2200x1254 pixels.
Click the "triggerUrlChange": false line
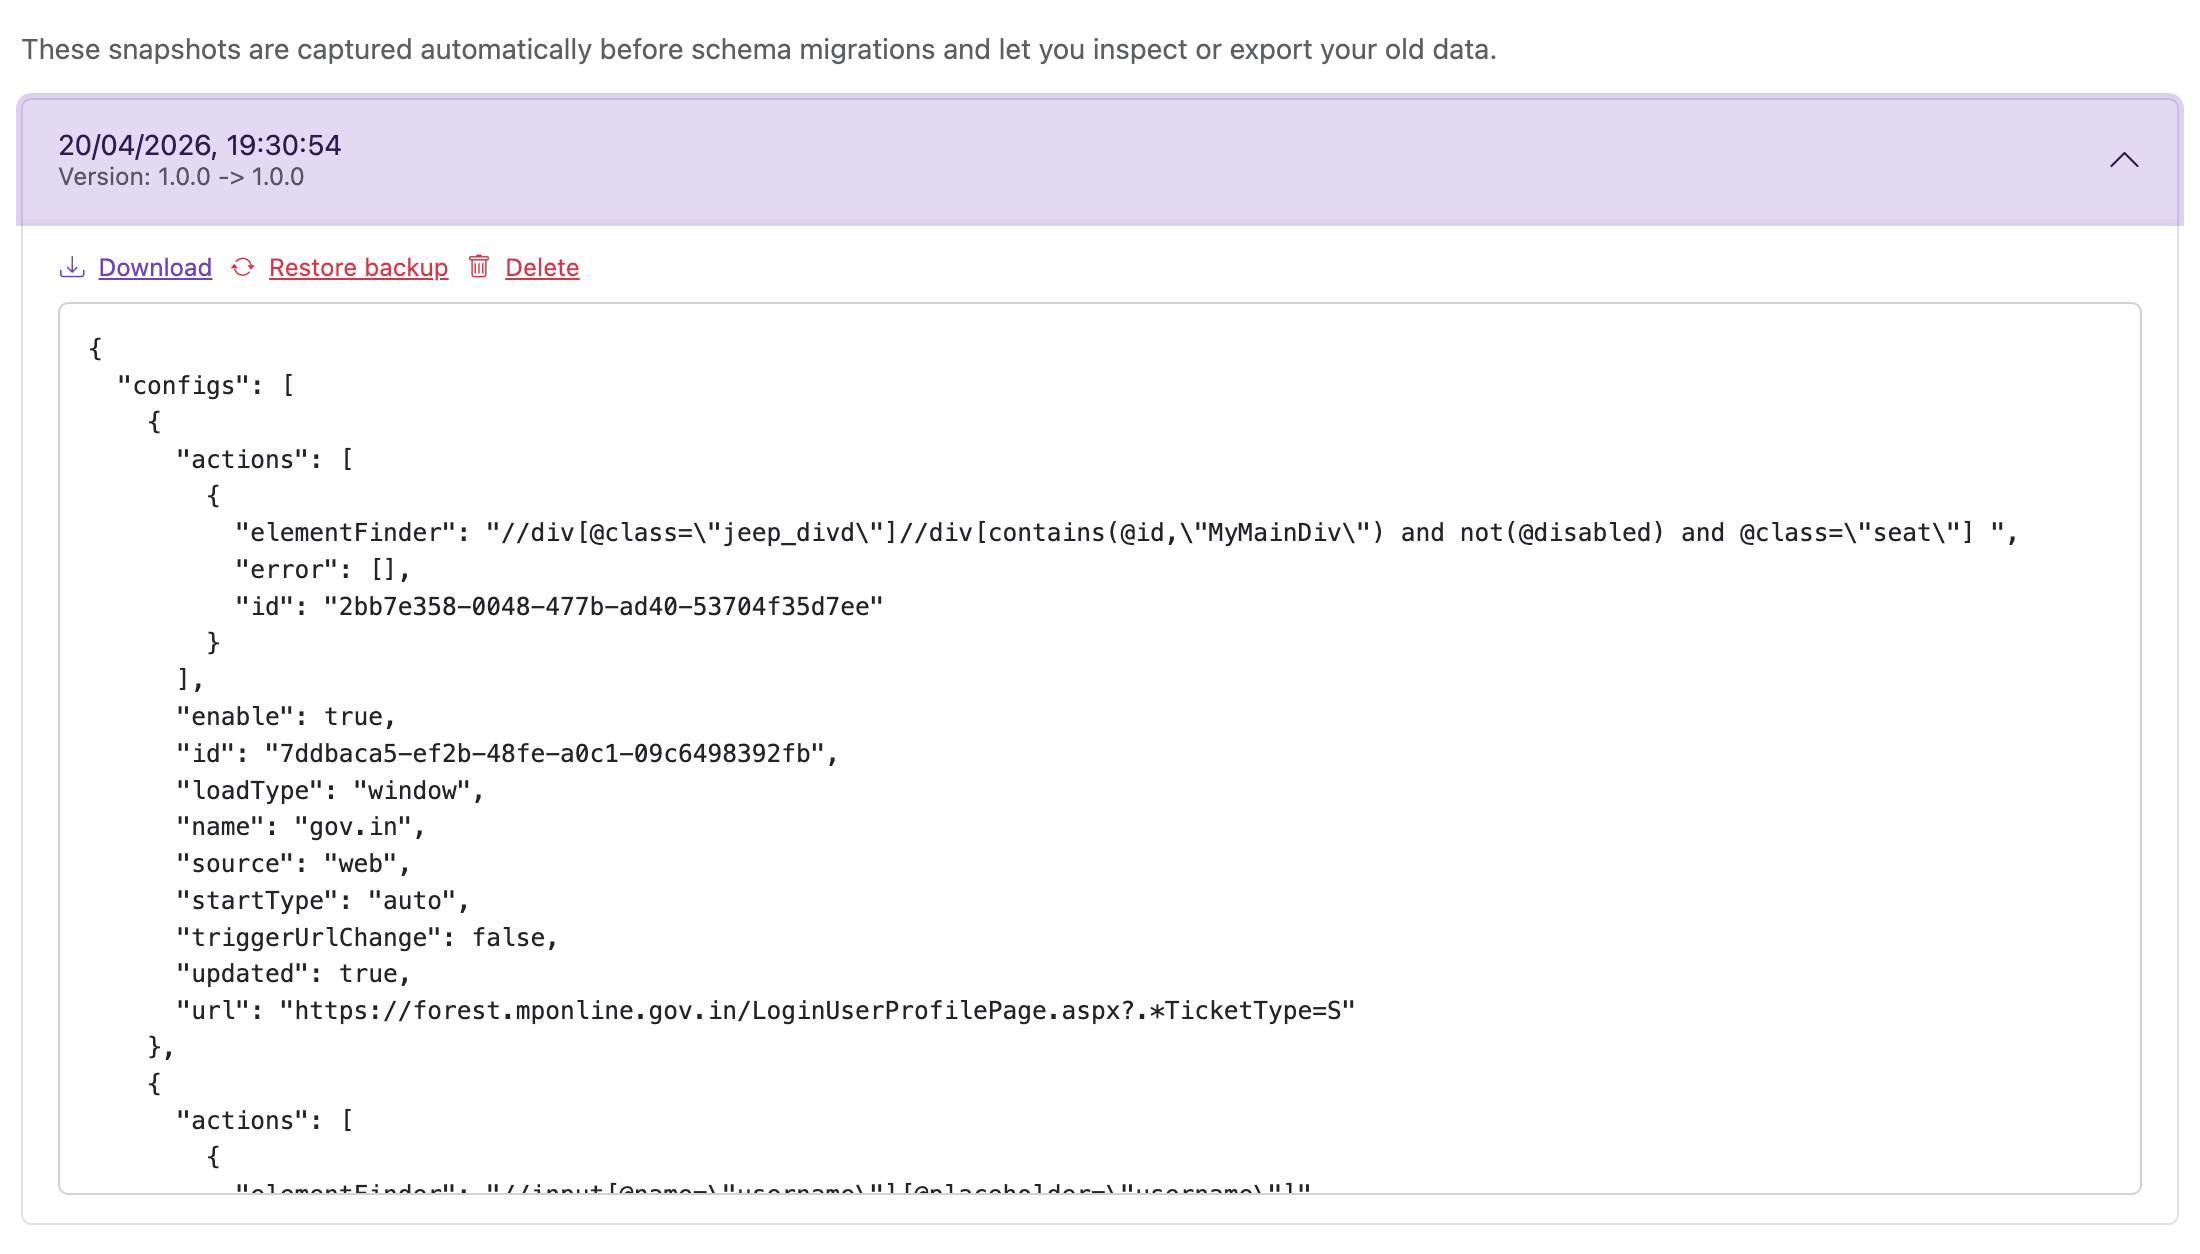(x=366, y=938)
